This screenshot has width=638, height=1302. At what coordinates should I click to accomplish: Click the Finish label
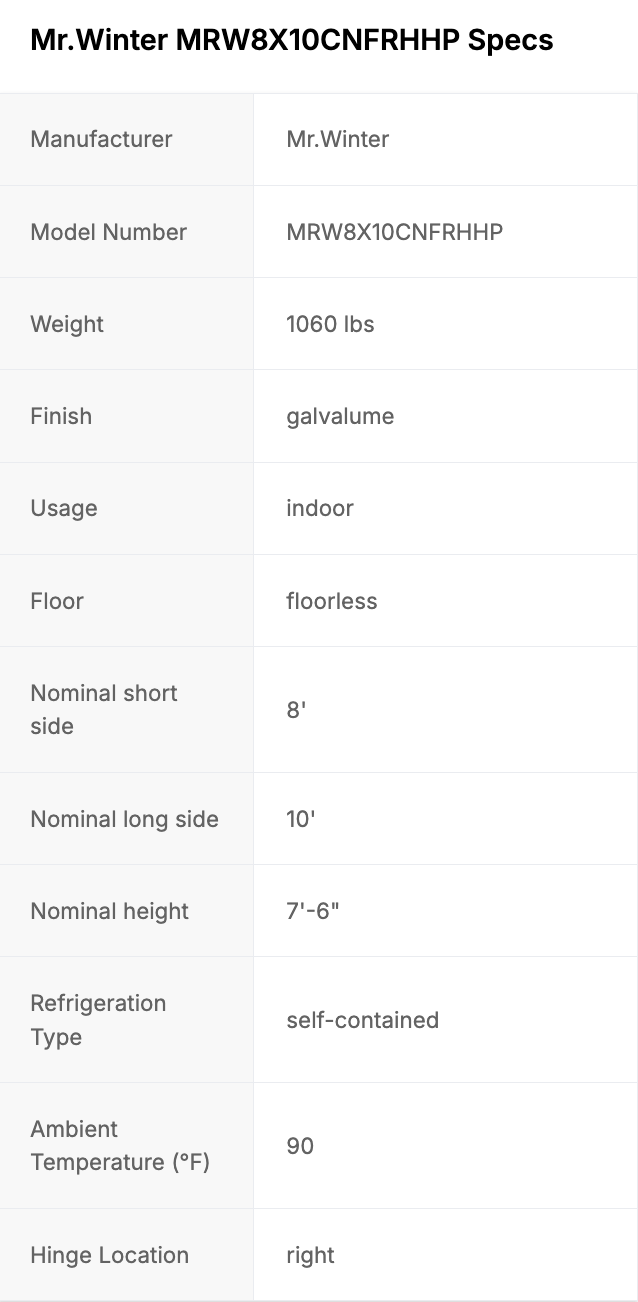[61, 416]
